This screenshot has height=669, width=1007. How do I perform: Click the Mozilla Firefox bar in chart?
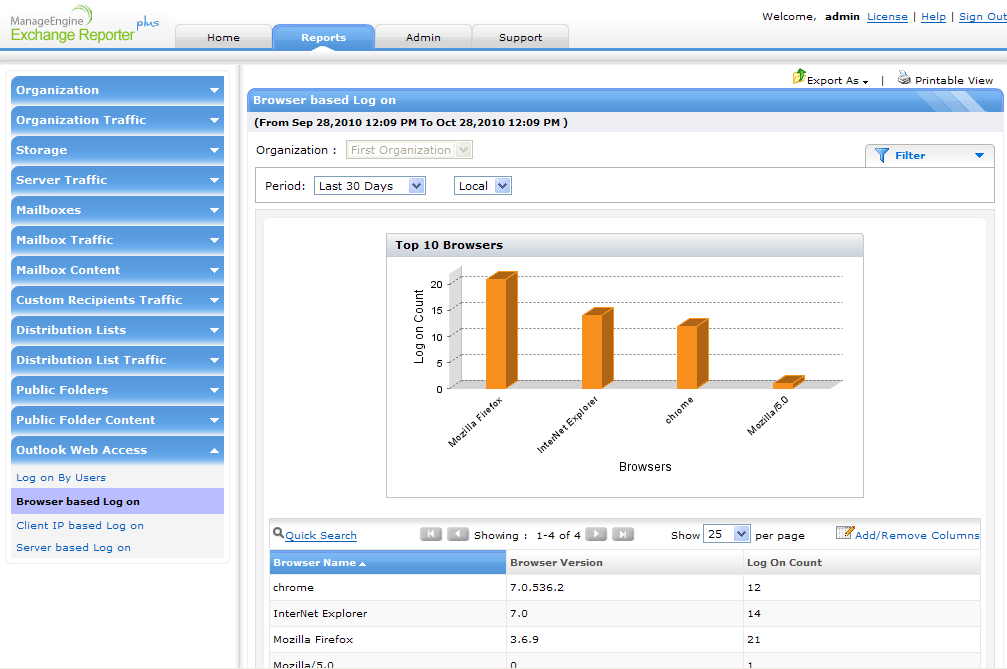496,332
